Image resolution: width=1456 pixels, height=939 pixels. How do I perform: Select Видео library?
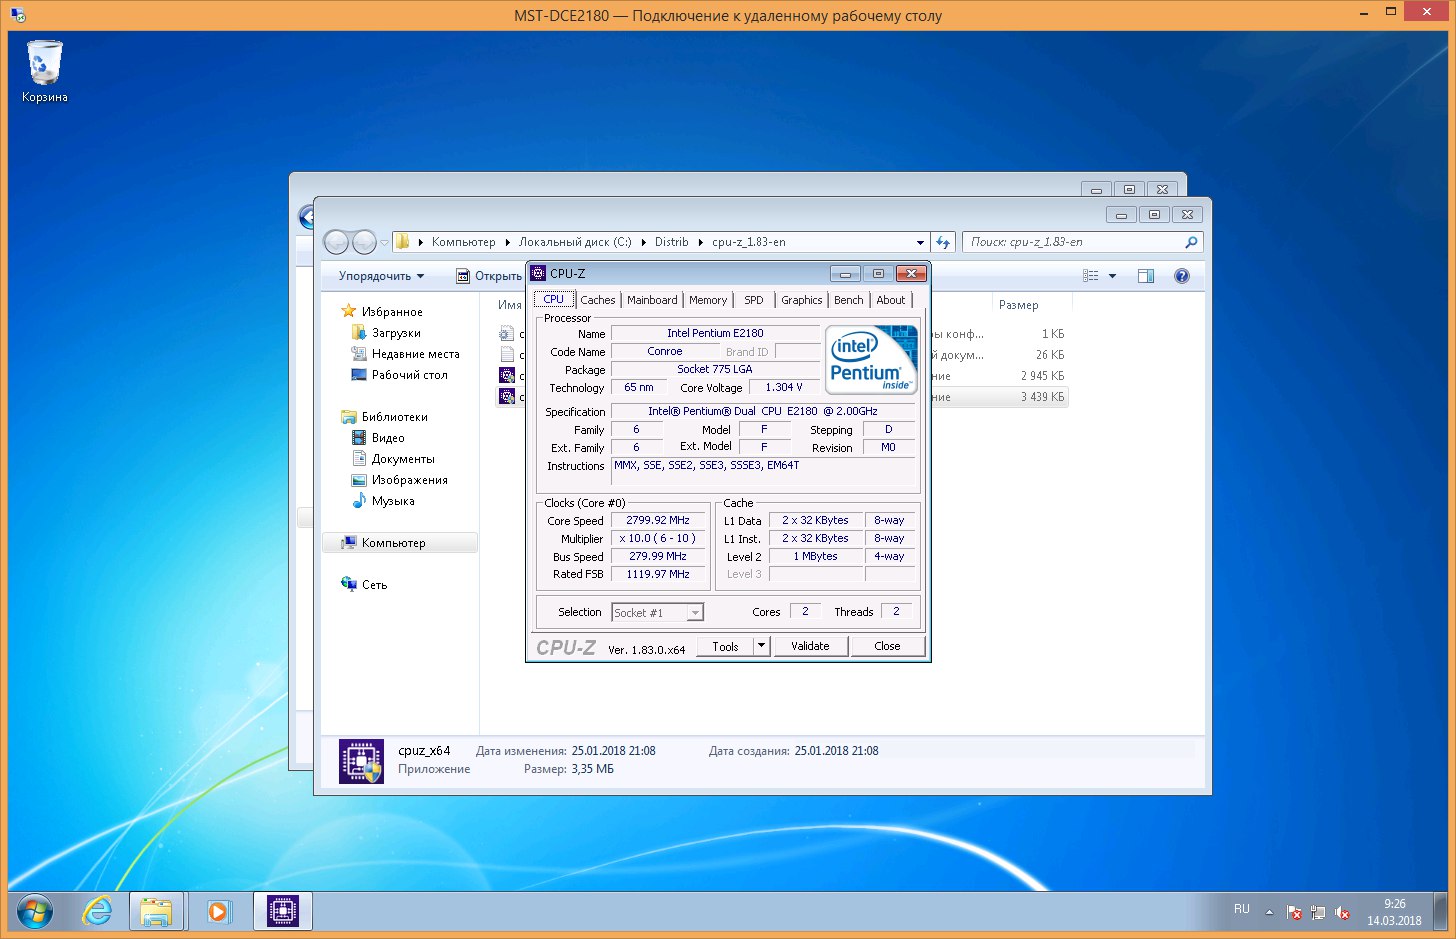(379, 437)
